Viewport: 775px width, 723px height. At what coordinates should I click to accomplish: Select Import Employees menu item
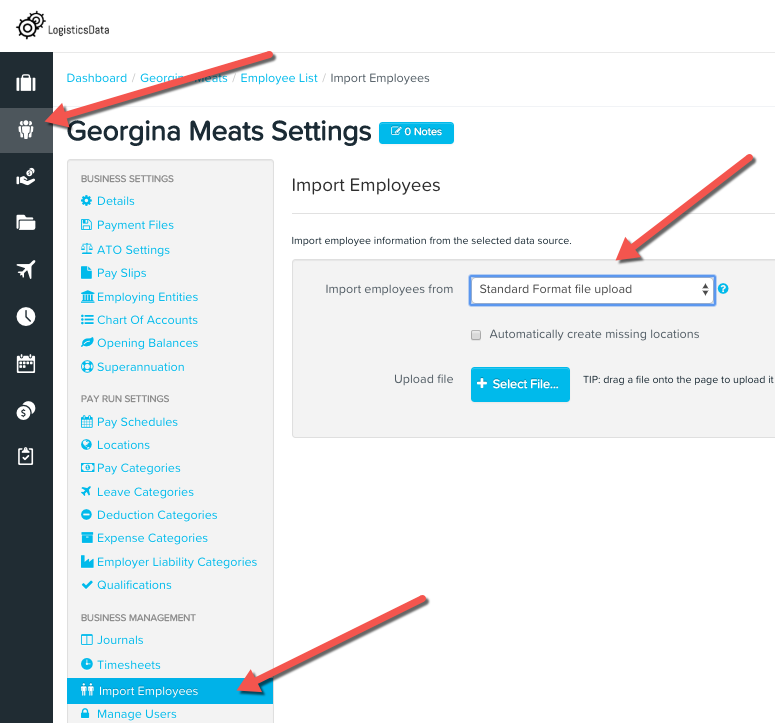click(x=170, y=691)
